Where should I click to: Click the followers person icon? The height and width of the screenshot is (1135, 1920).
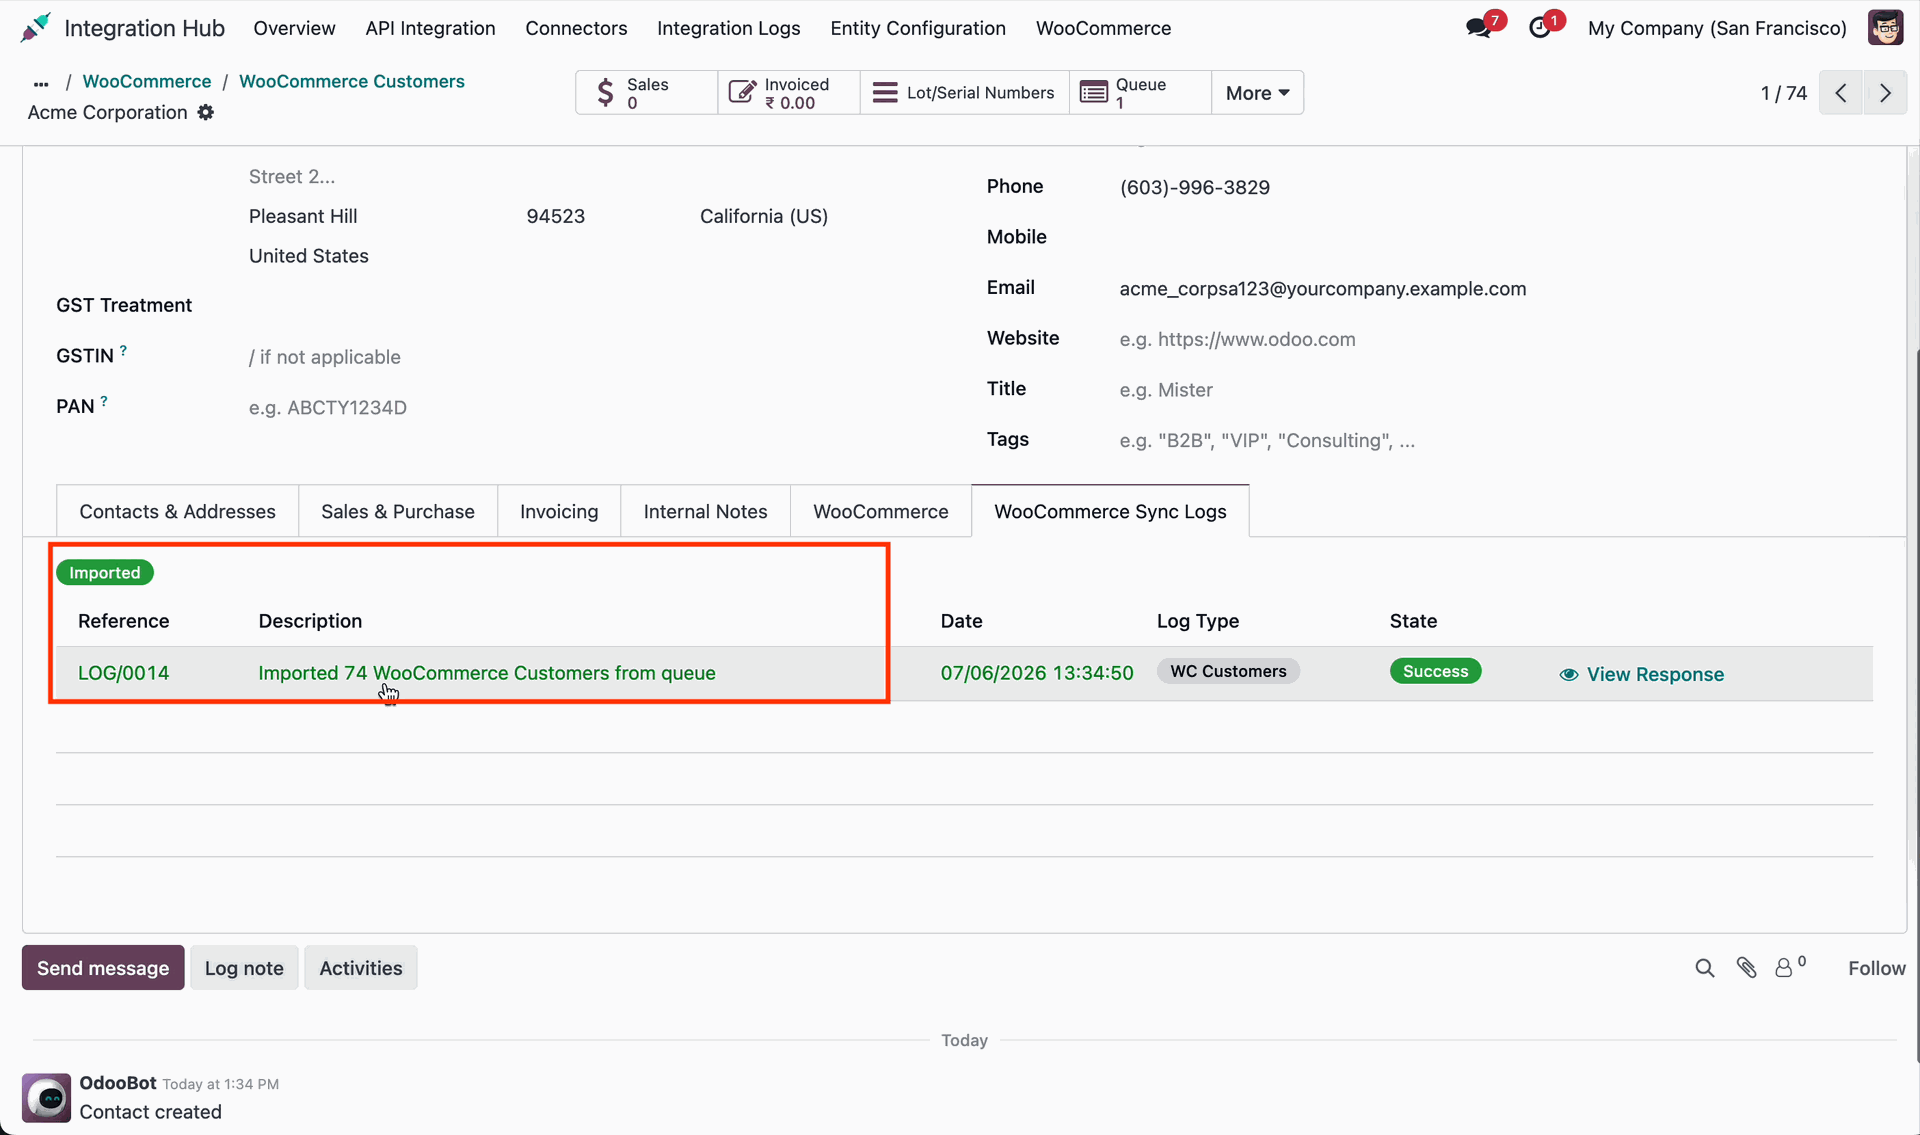point(1785,968)
